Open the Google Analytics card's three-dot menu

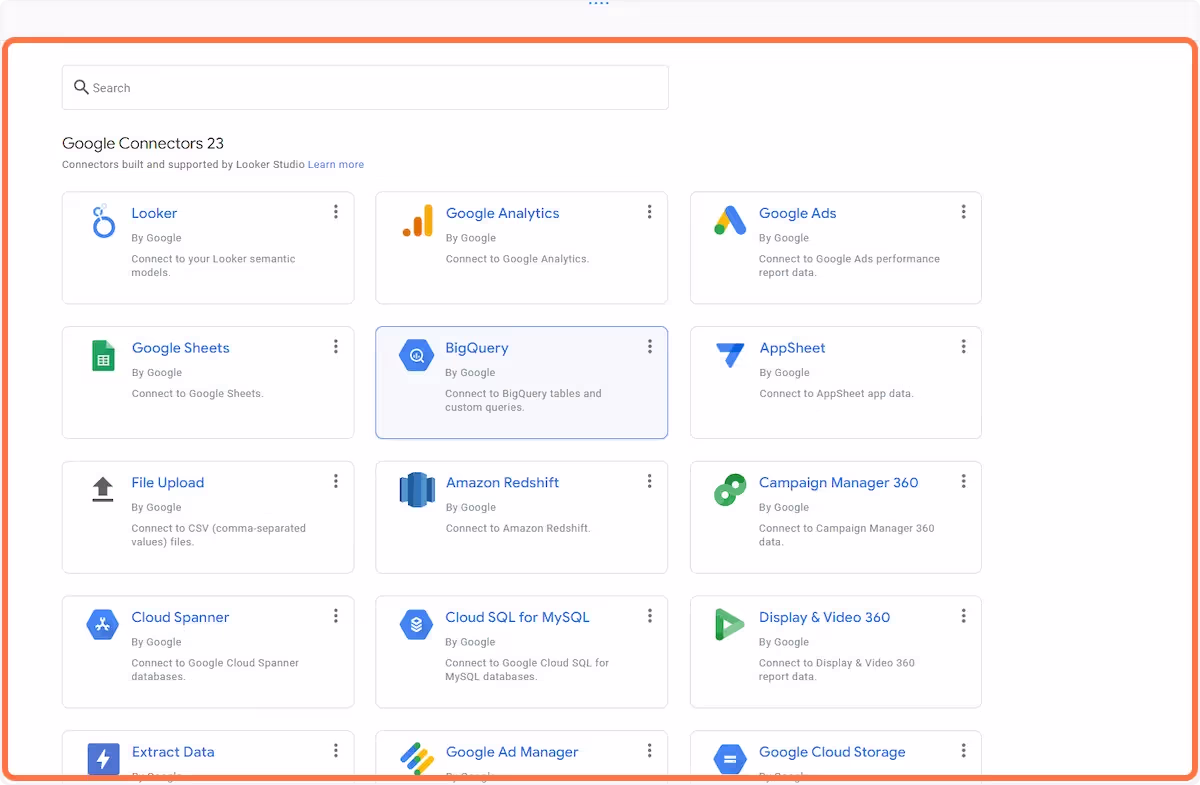point(649,212)
